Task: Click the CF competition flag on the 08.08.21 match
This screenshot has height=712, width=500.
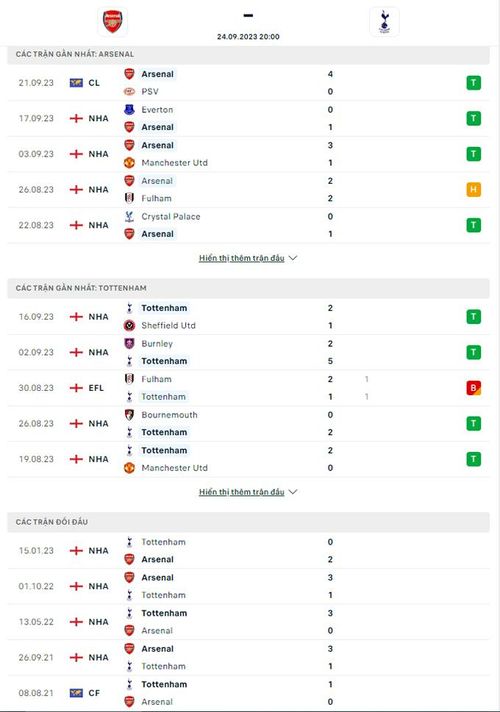Action: (76, 693)
